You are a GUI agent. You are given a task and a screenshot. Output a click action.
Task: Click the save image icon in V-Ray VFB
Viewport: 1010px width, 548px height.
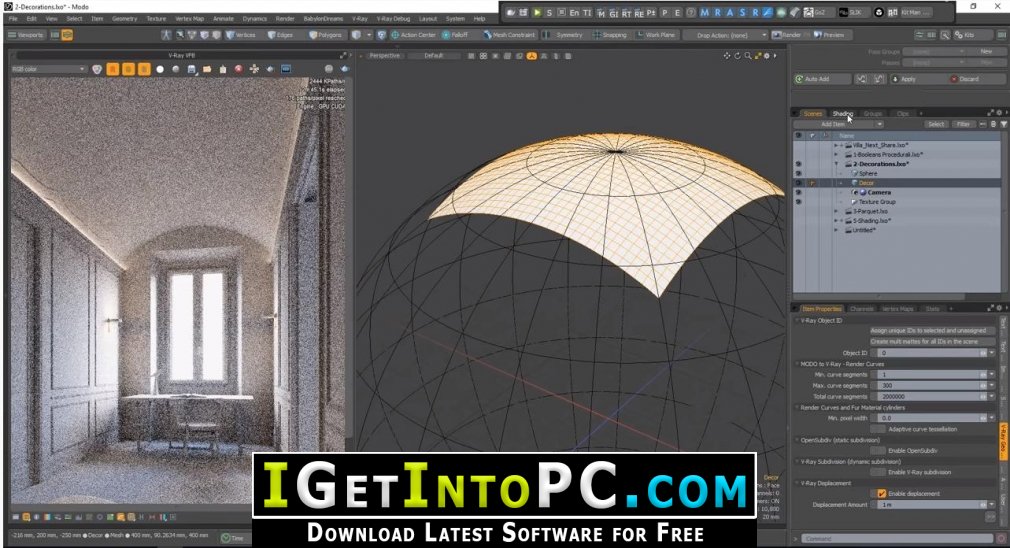coord(191,69)
